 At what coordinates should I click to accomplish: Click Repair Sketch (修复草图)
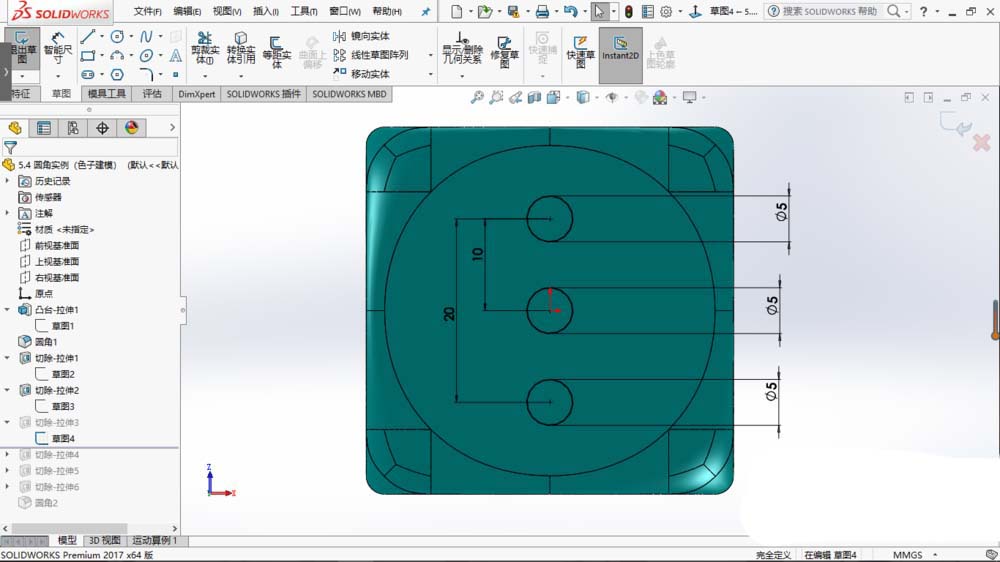pos(504,51)
